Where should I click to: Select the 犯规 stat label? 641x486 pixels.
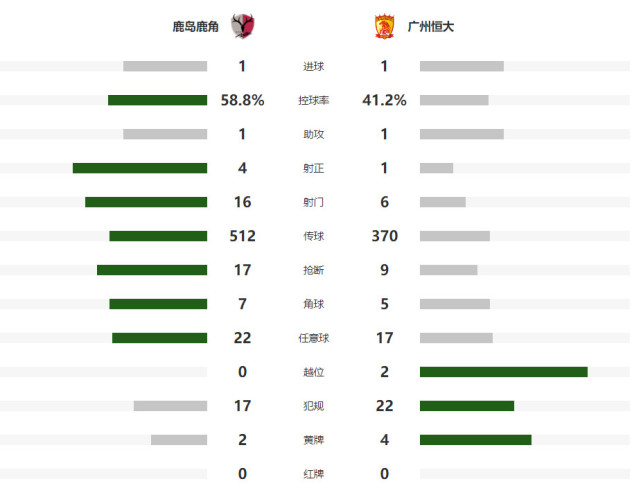[314, 406]
